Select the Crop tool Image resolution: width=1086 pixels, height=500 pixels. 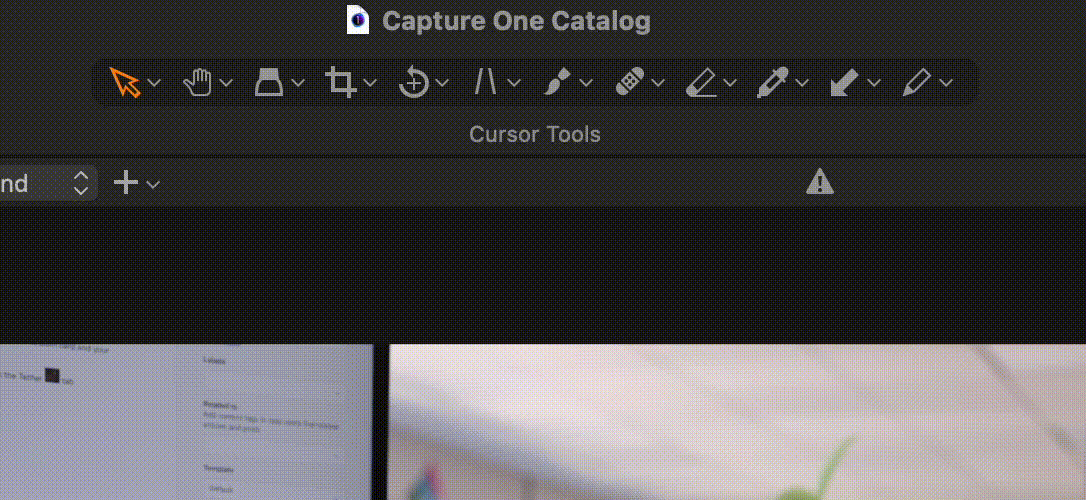341,82
